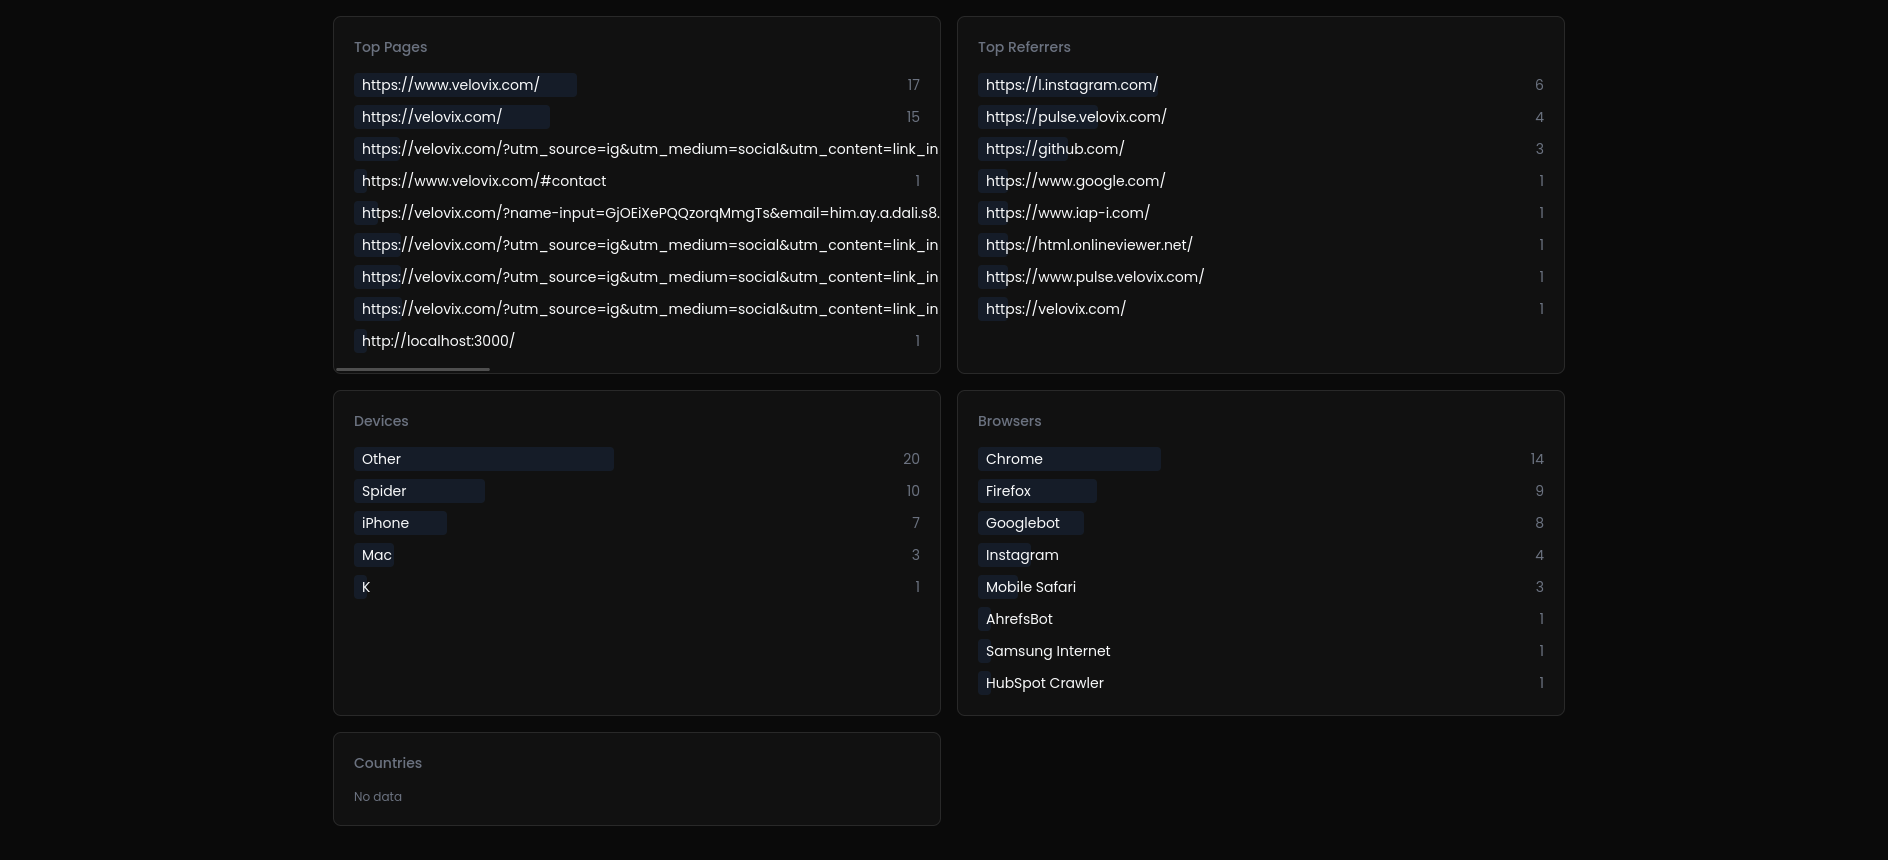
Task: Select the iPhone device row
Action: tap(636, 523)
